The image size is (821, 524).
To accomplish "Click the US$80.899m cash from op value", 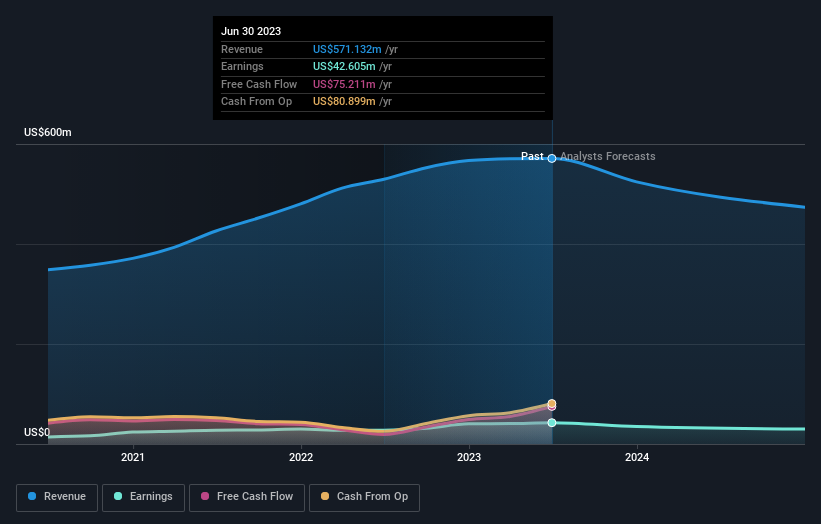I will click(x=344, y=102).
